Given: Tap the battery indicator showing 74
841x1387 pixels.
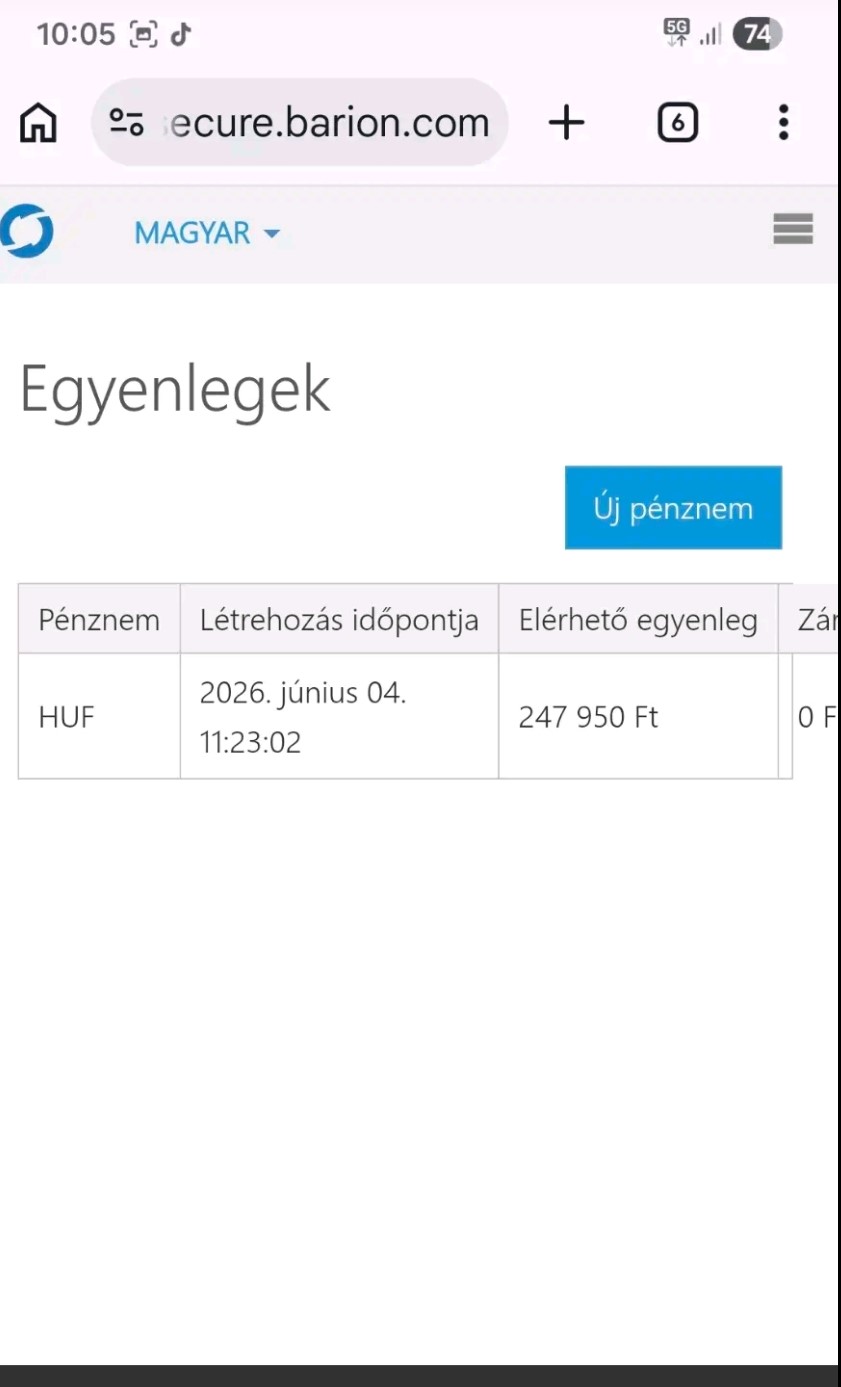Looking at the screenshot, I should [757, 35].
